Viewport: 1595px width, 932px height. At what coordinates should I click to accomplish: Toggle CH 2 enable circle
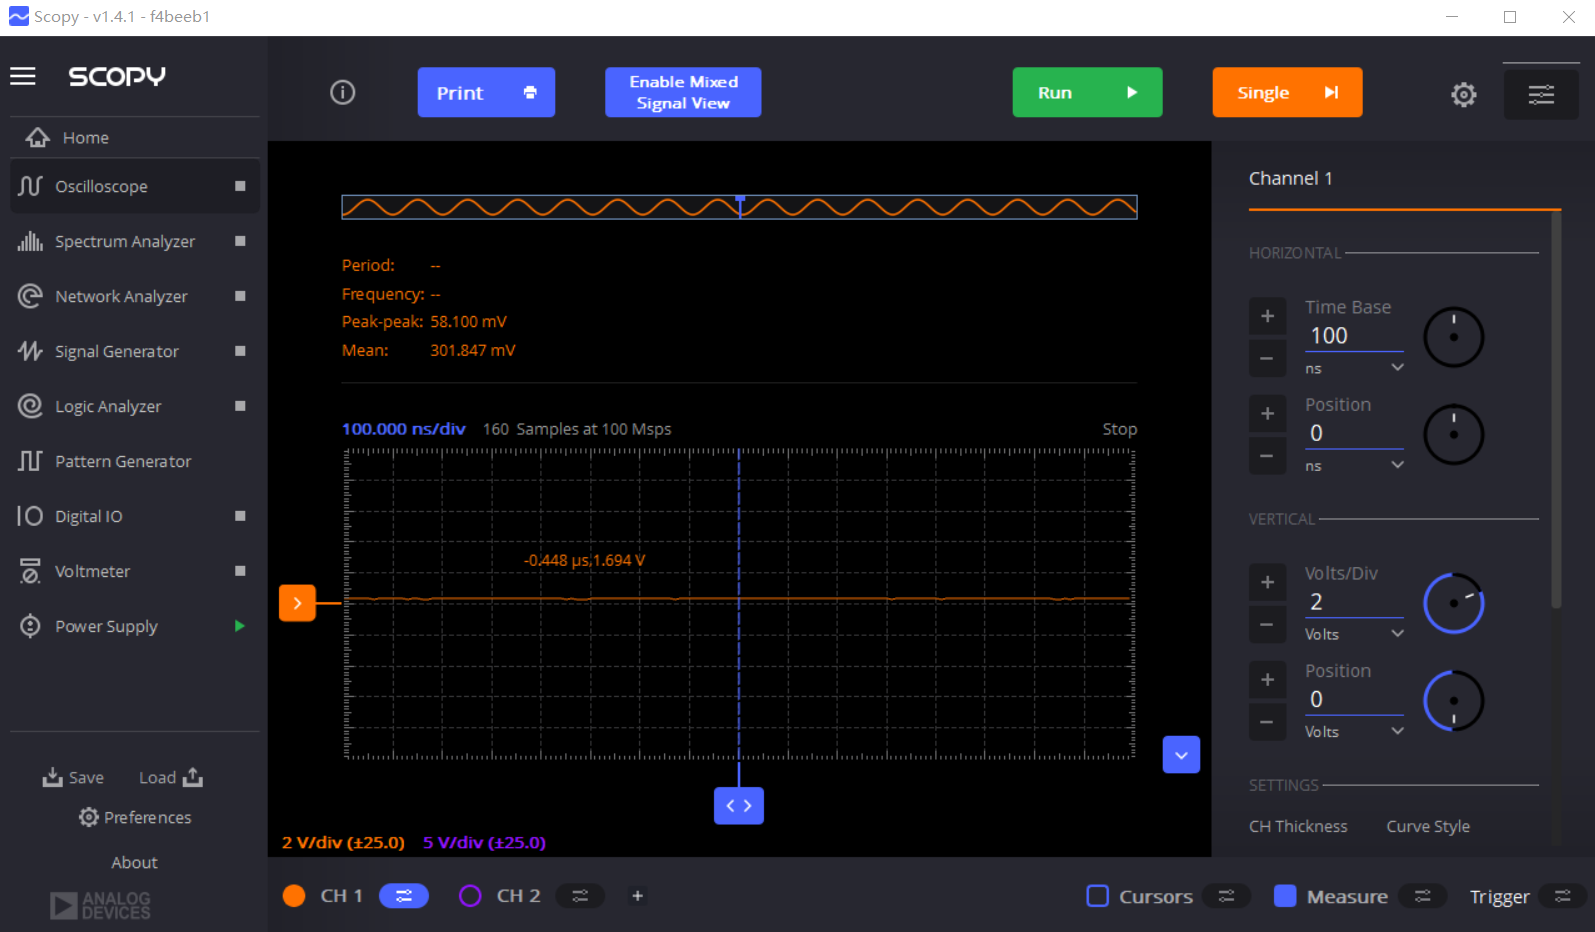[x=470, y=896]
